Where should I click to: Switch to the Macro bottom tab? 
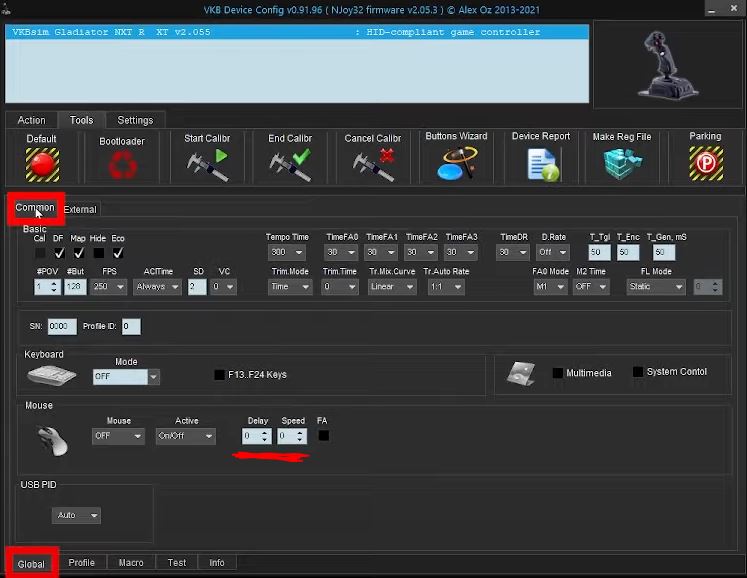click(x=131, y=563)
